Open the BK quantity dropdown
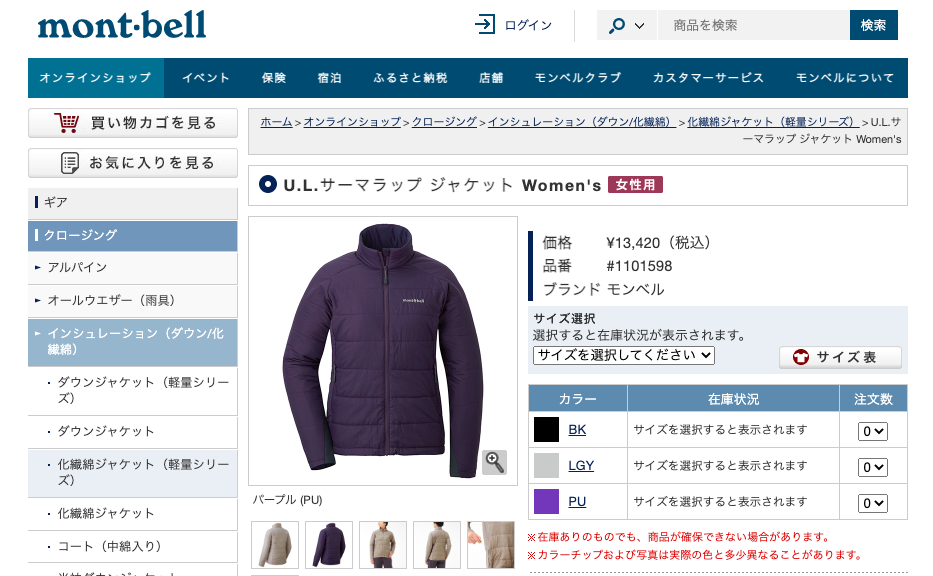This screenshot has height=576, width=933. click(872, 431)
